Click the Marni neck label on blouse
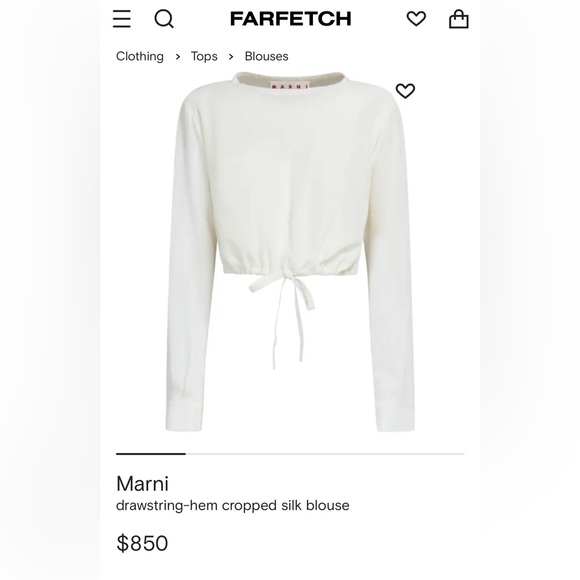580x580 pixels. [290, 86]
